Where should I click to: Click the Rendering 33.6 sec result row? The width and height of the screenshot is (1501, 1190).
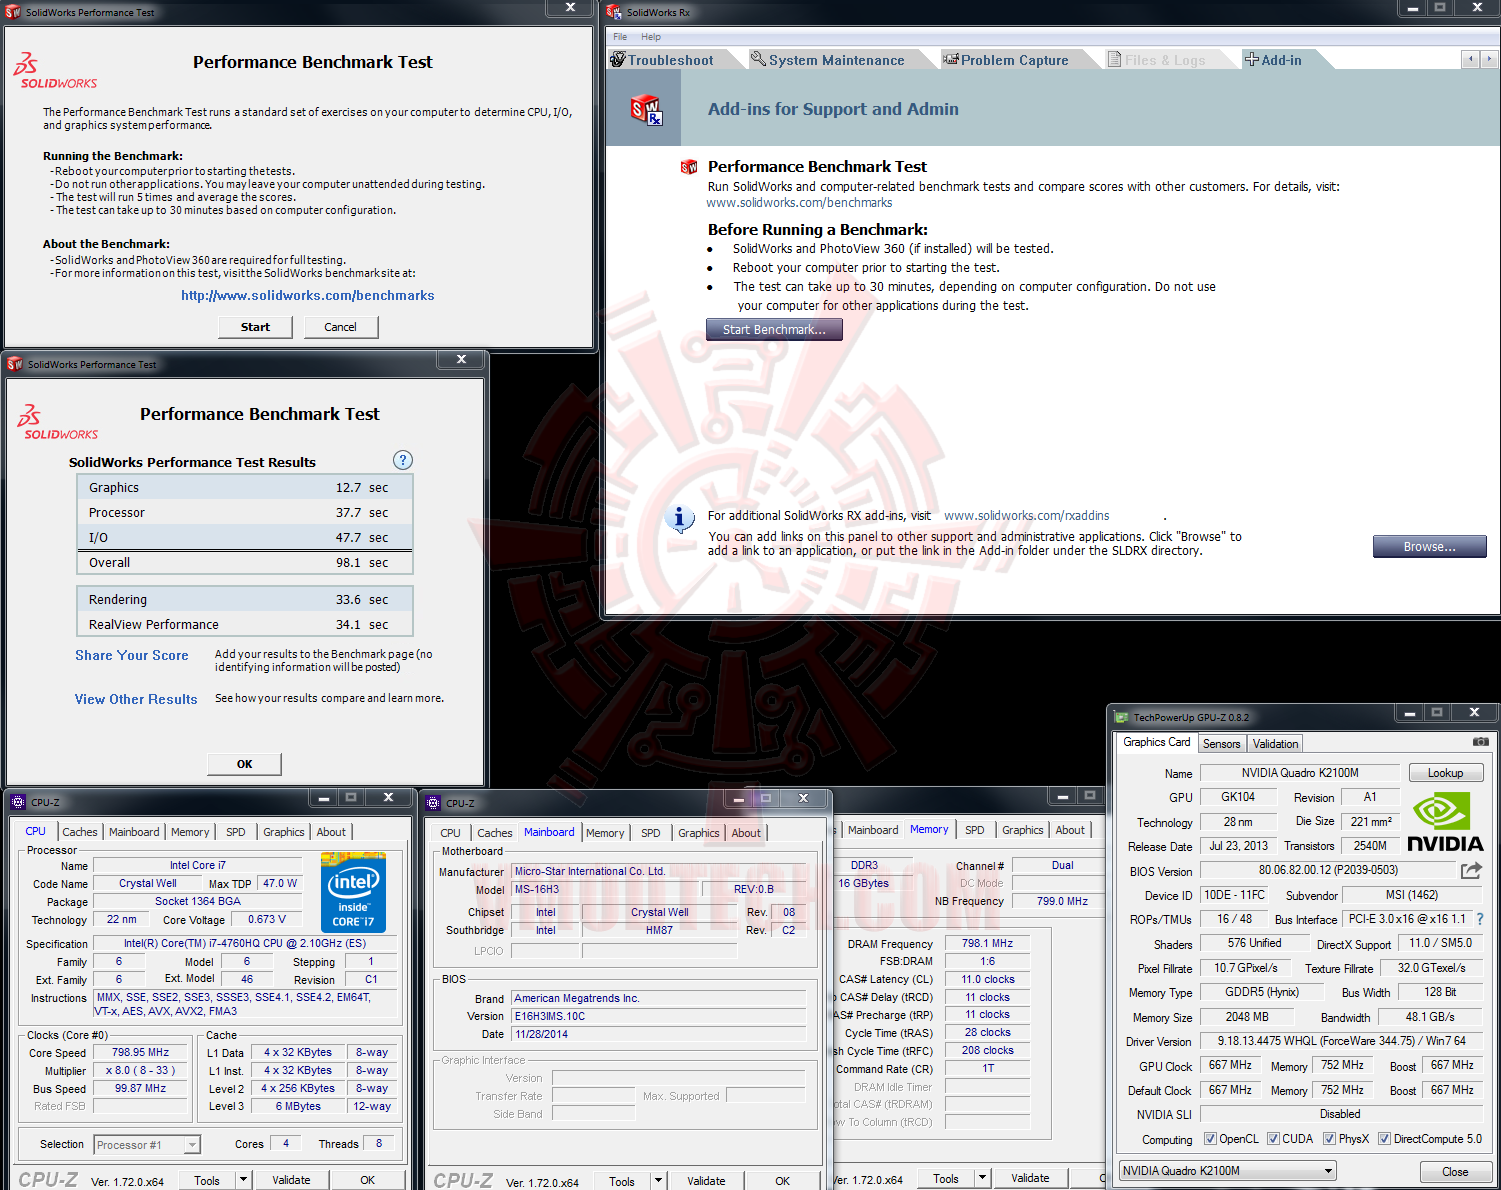pos(245,600)
